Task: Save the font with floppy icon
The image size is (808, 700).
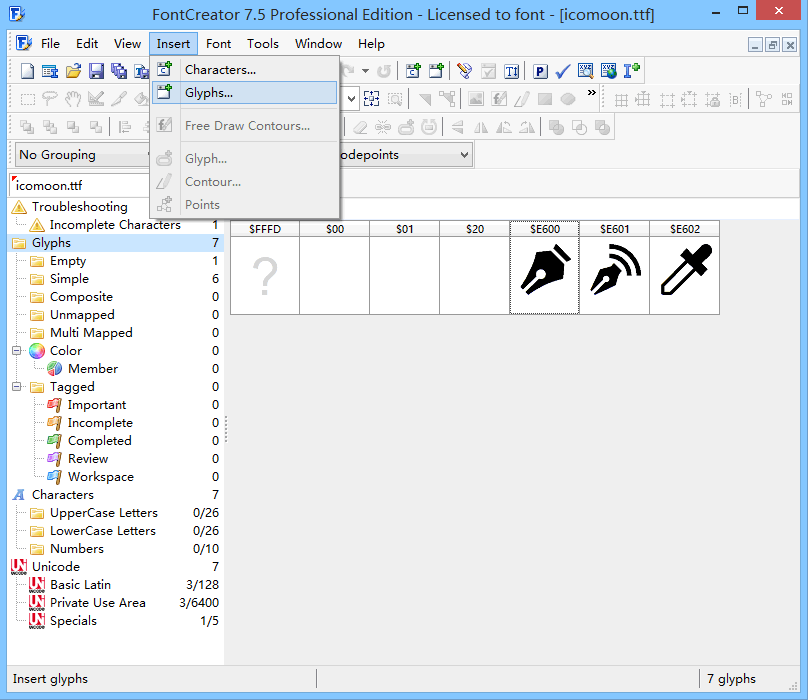Action: pos(96,71)
